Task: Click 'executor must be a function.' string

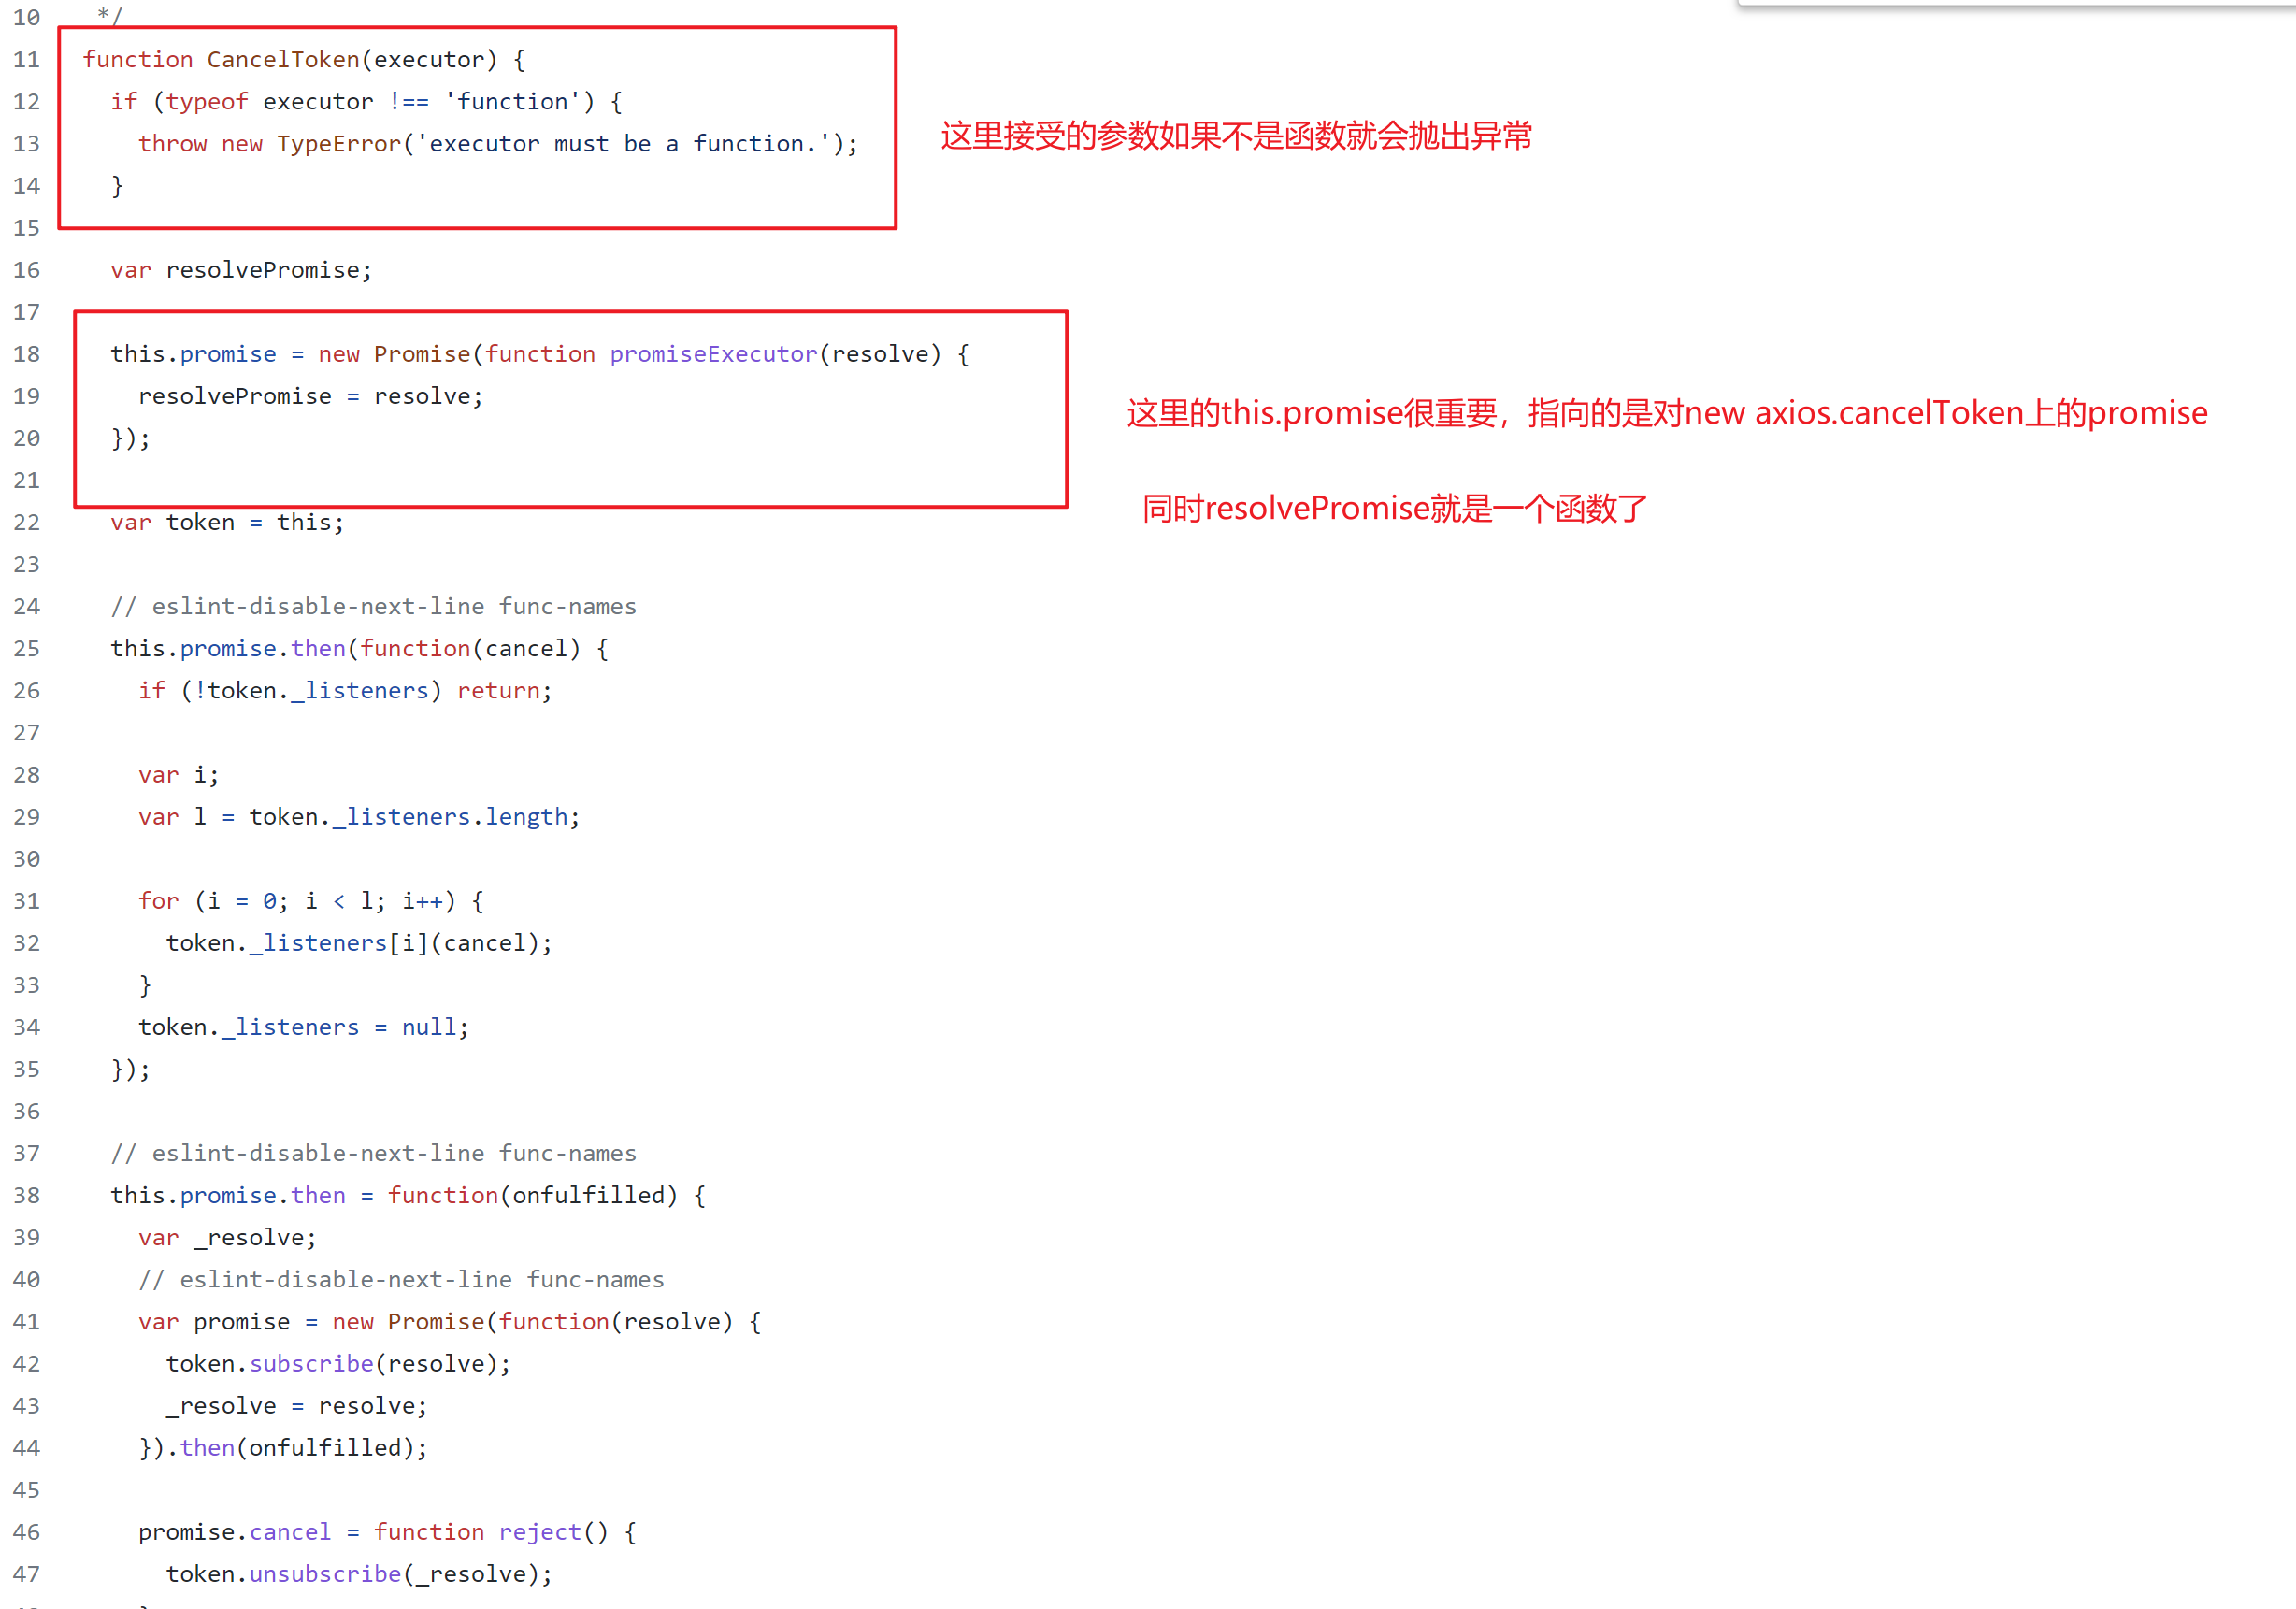Action: click(x=623, y=144)
